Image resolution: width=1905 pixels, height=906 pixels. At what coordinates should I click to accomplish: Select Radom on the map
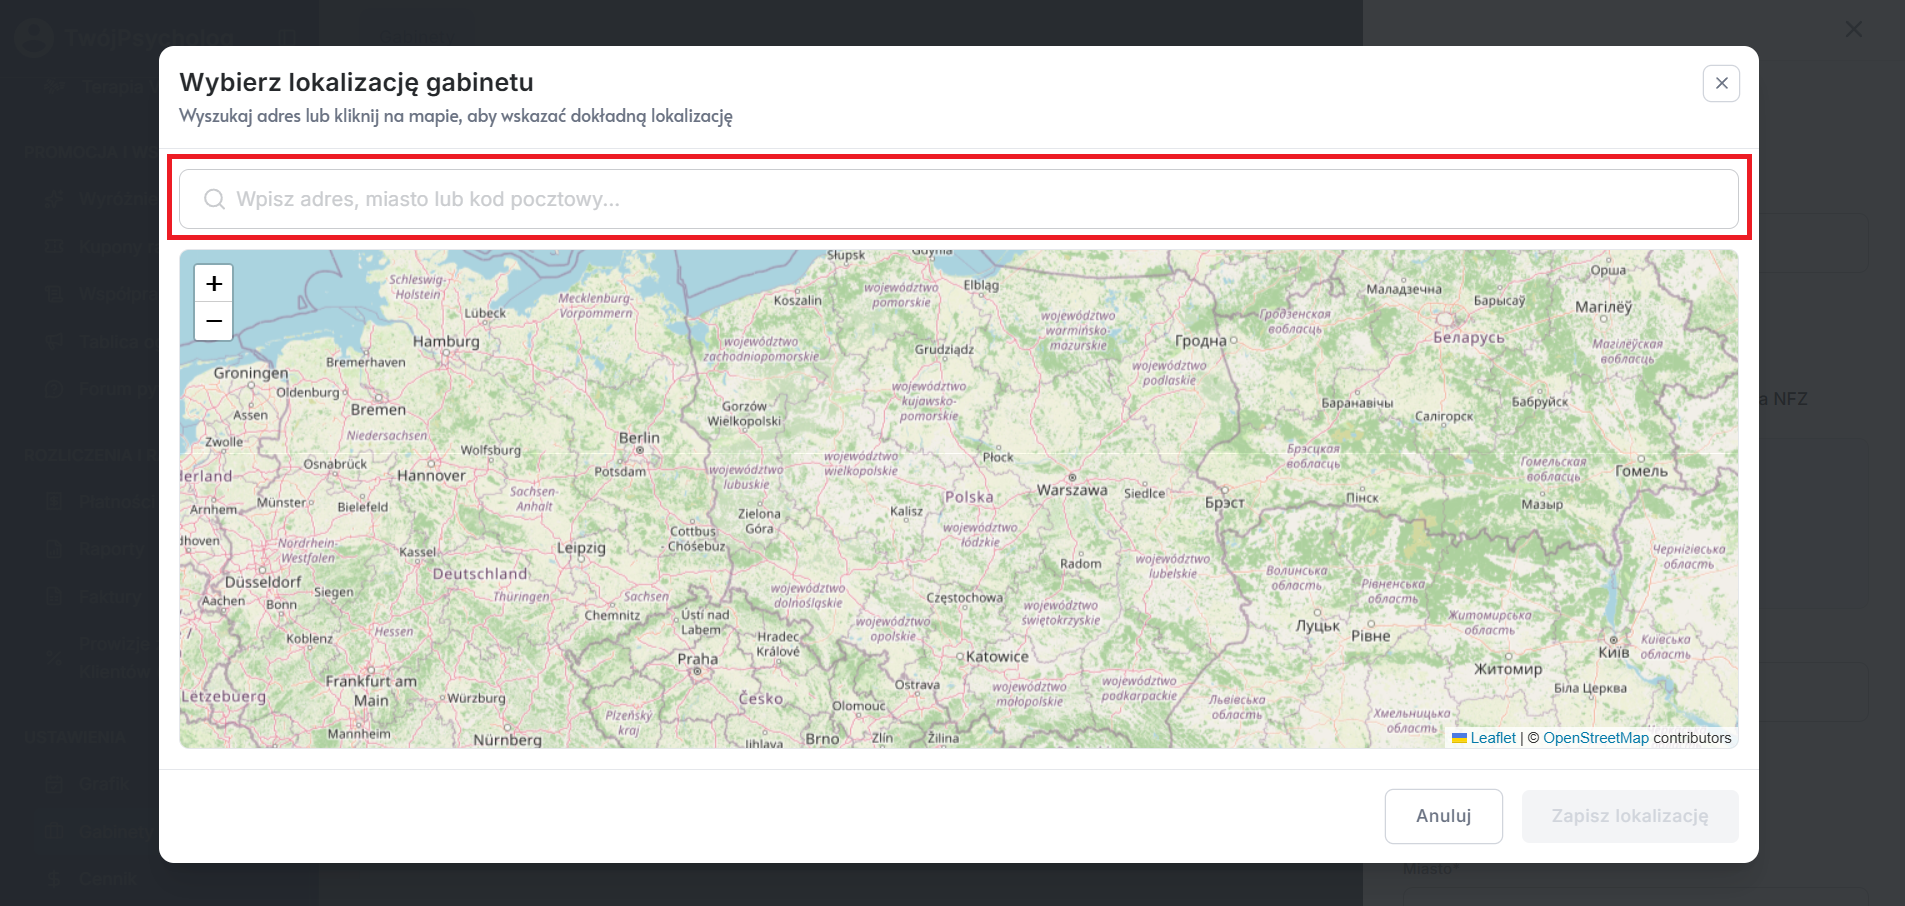point(1080,564)
